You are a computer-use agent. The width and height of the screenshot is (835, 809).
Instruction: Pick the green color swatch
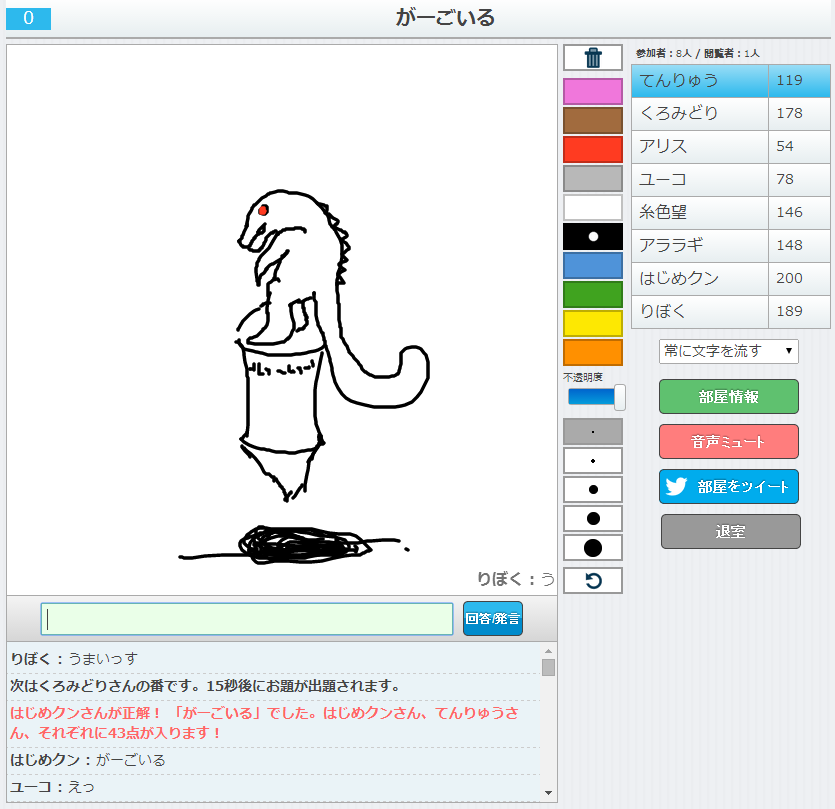point(593,295)
